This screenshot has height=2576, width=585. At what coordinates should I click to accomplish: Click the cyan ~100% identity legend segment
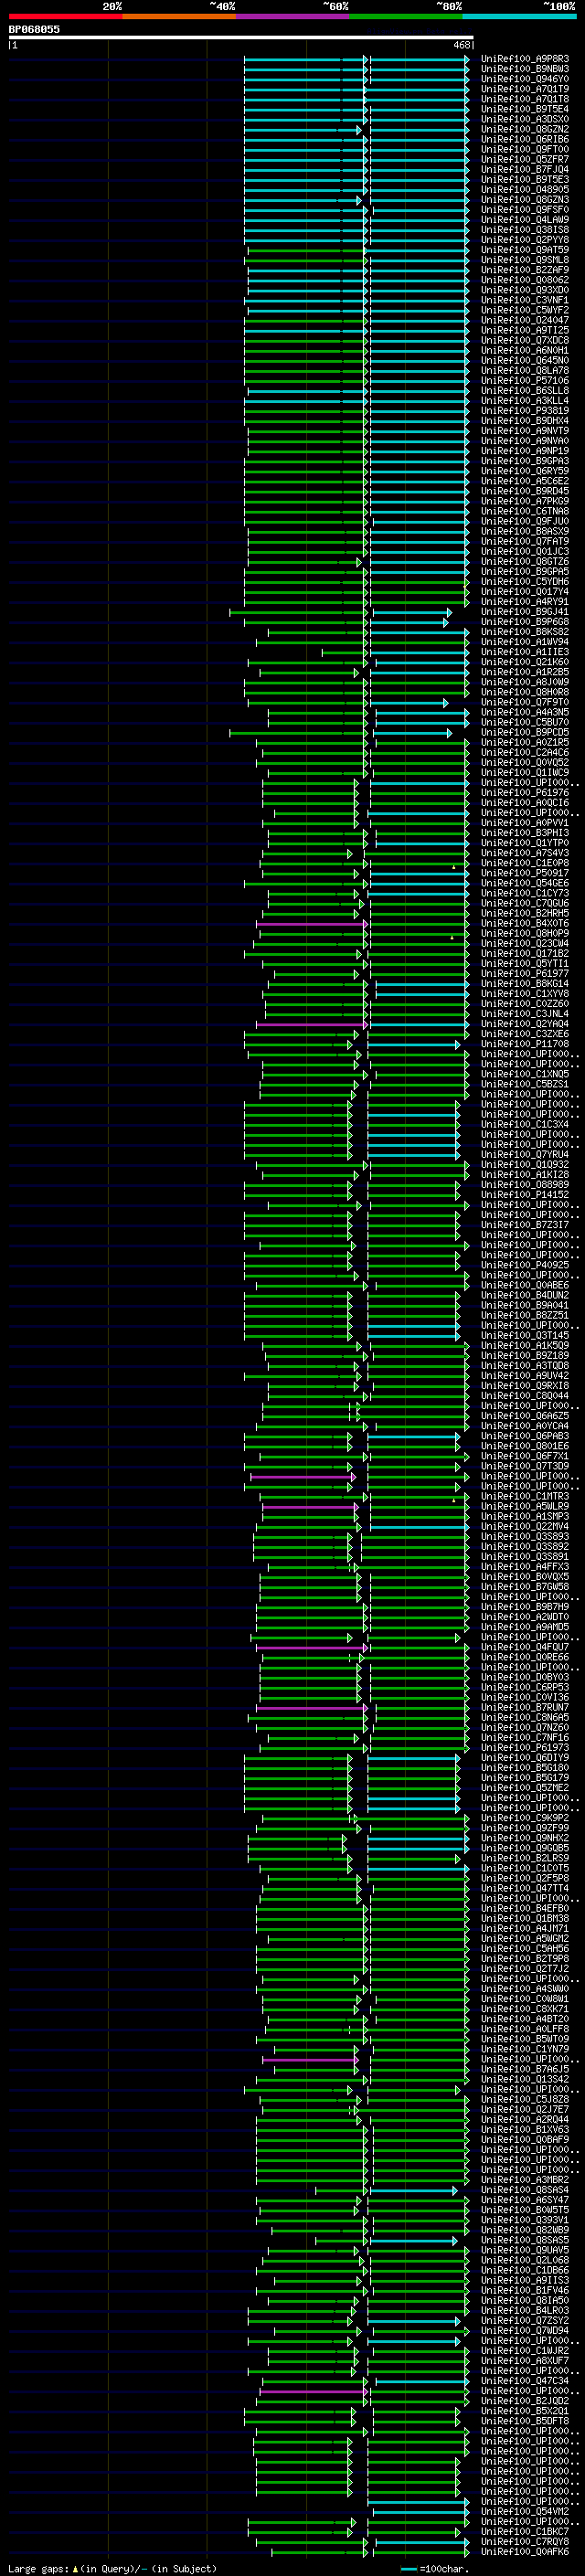[519, 16]
